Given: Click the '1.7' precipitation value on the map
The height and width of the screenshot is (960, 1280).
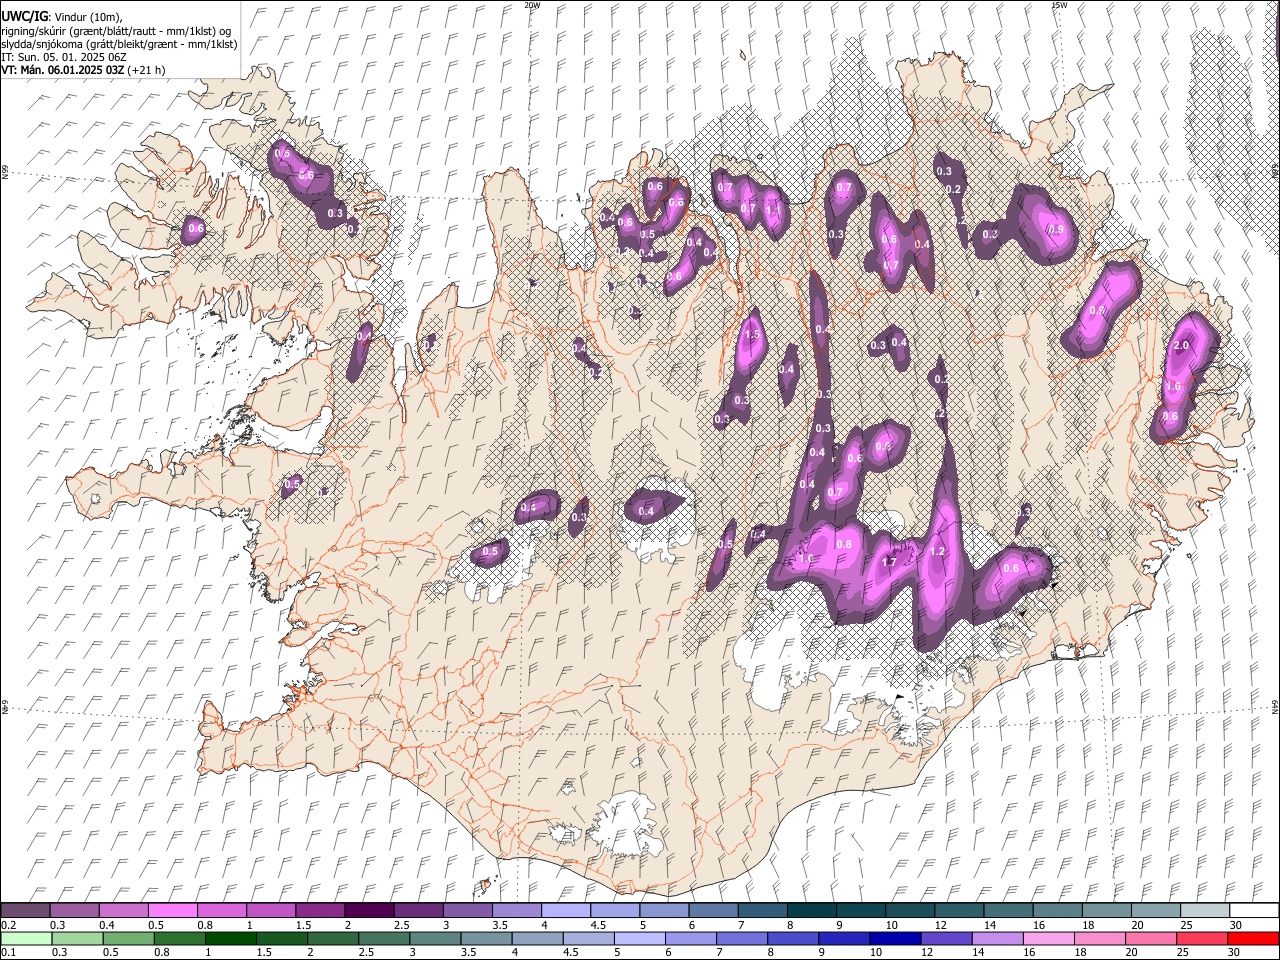Looking at the screenshot, I should point(889,562).
